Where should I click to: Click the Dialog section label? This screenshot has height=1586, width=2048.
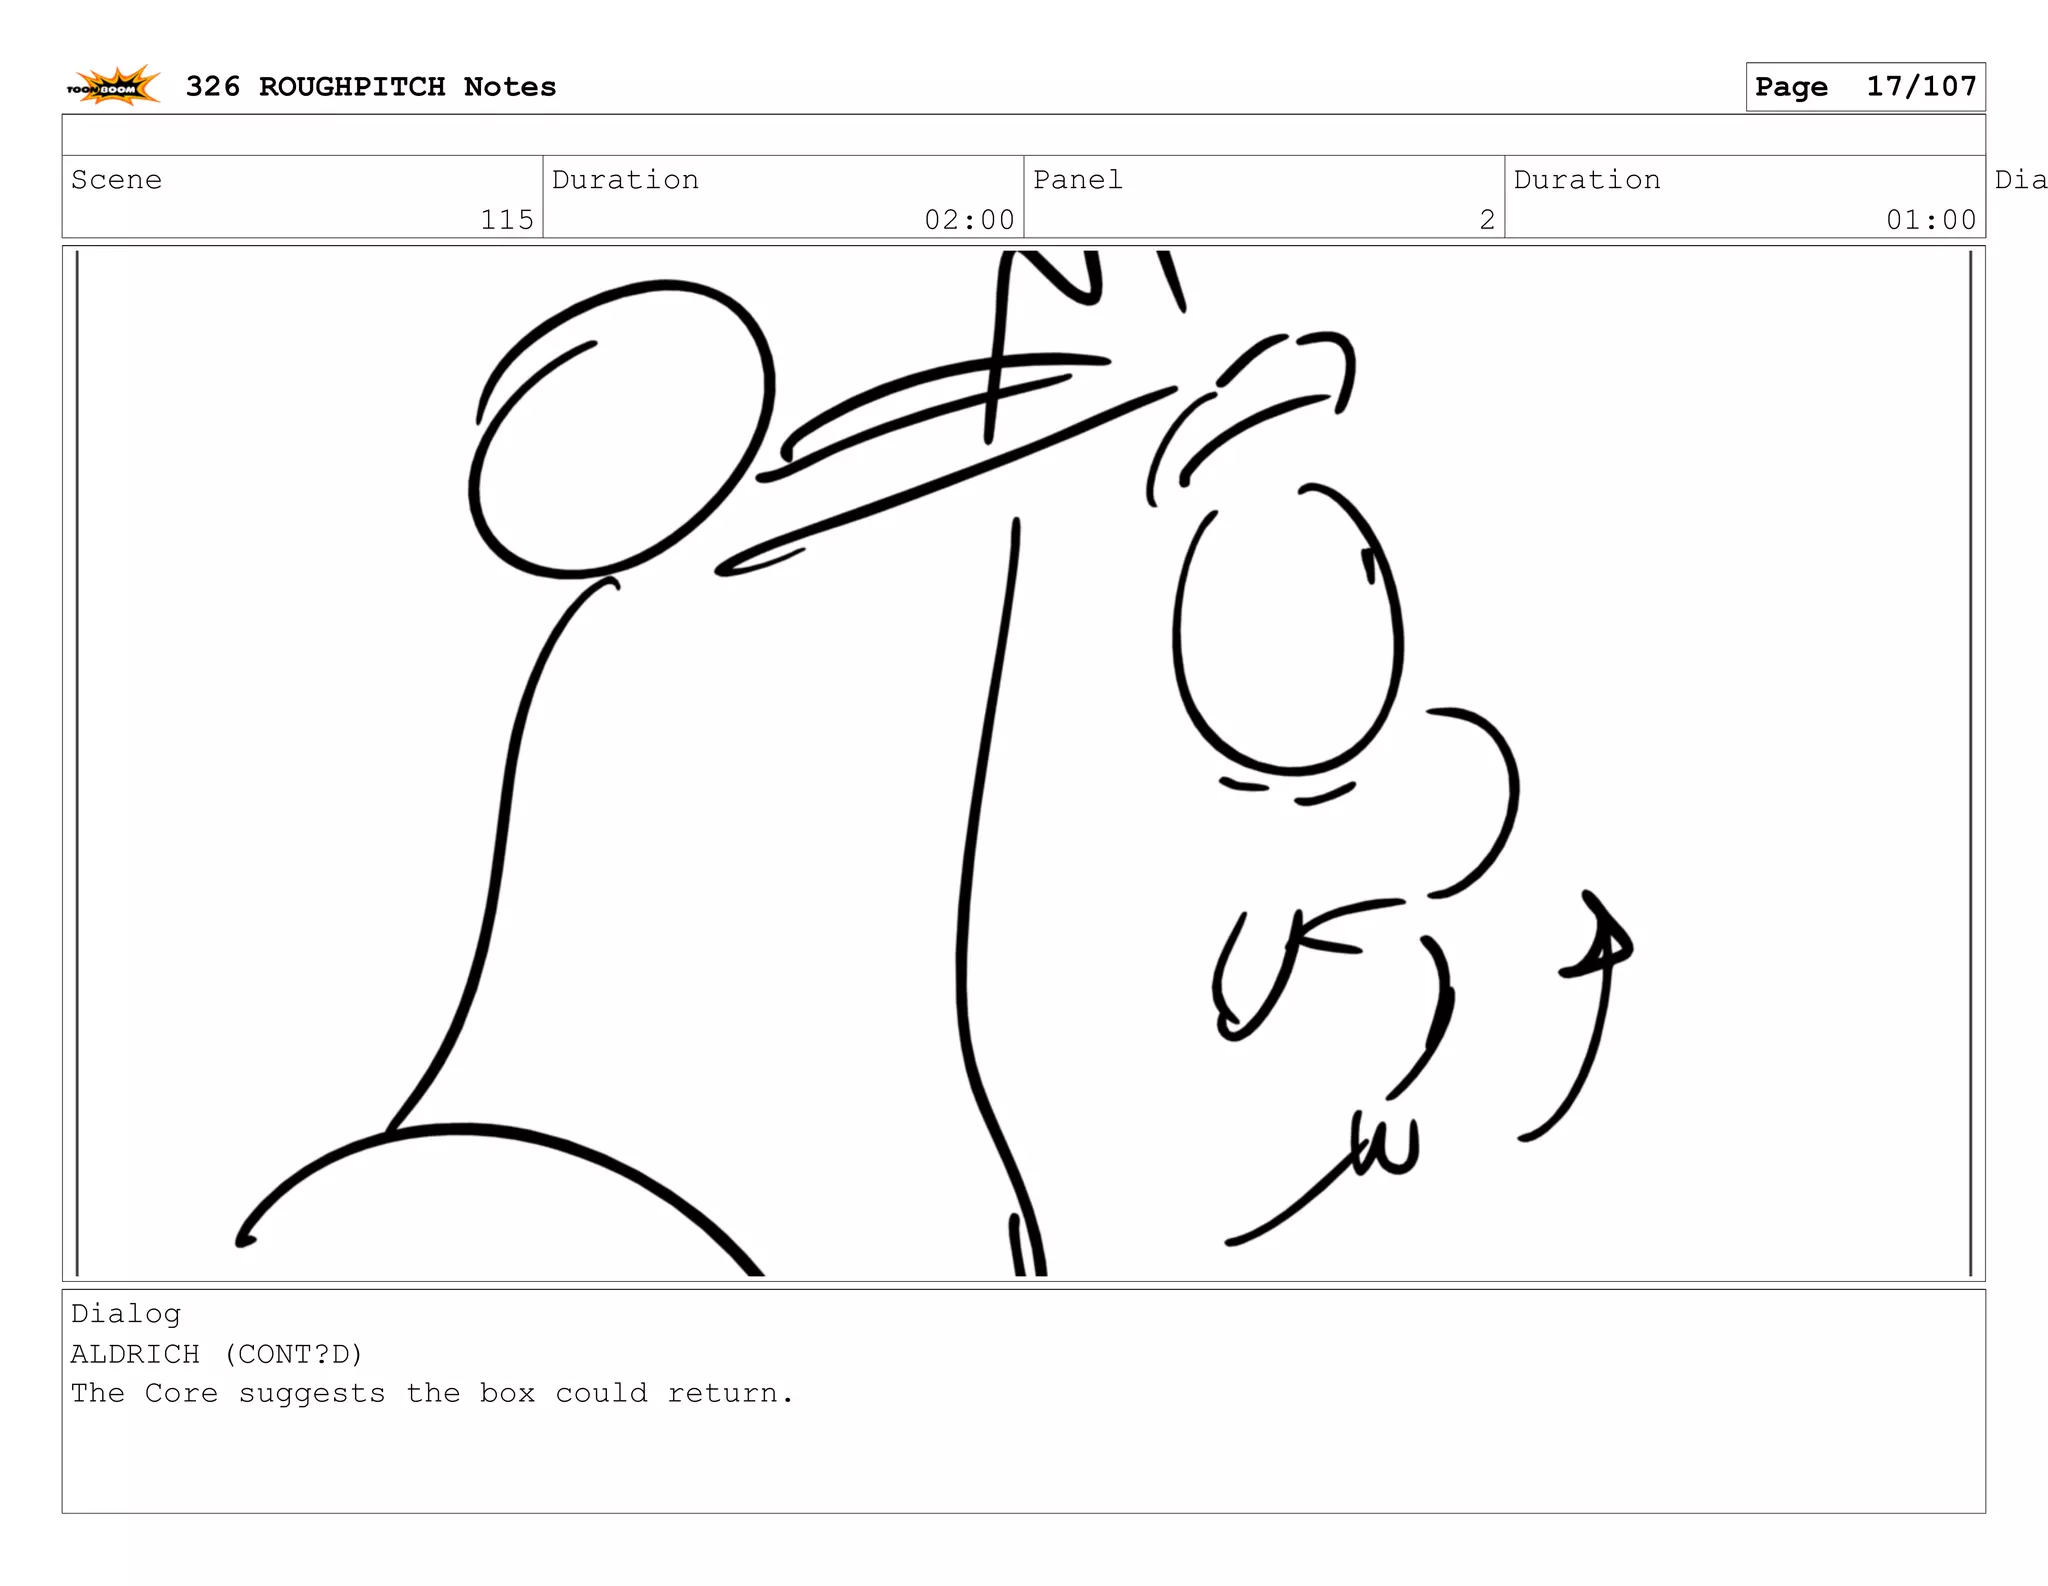tap(126, 1313)
